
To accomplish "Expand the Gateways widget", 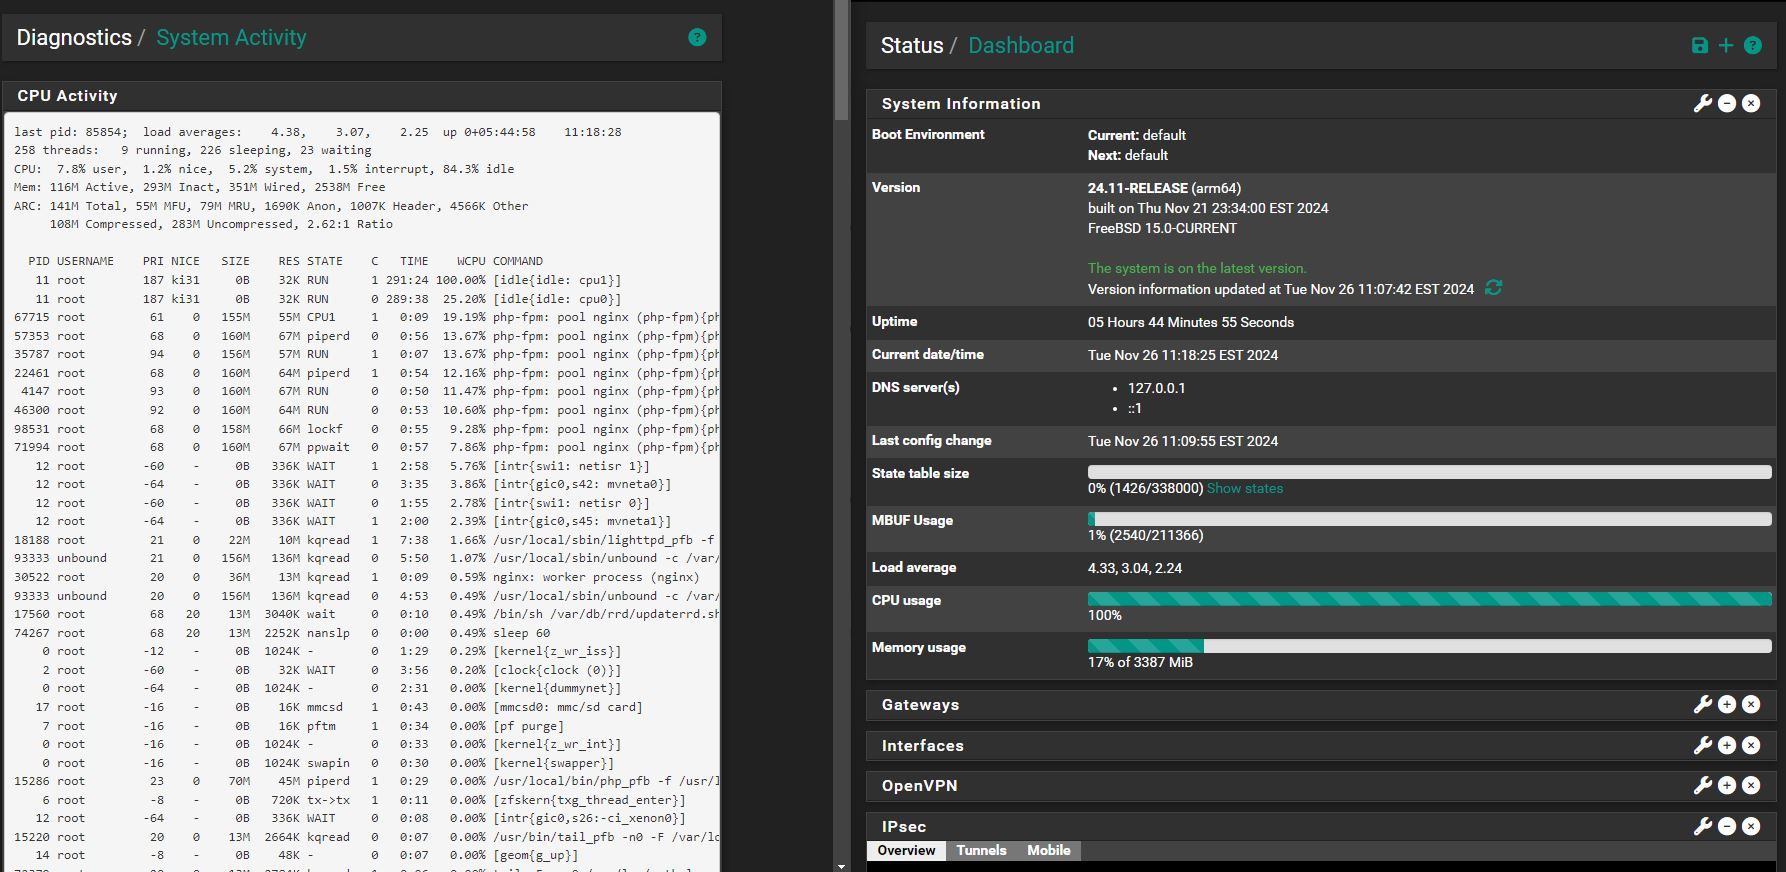I will pyautogui.click(x=1727, y=704).
